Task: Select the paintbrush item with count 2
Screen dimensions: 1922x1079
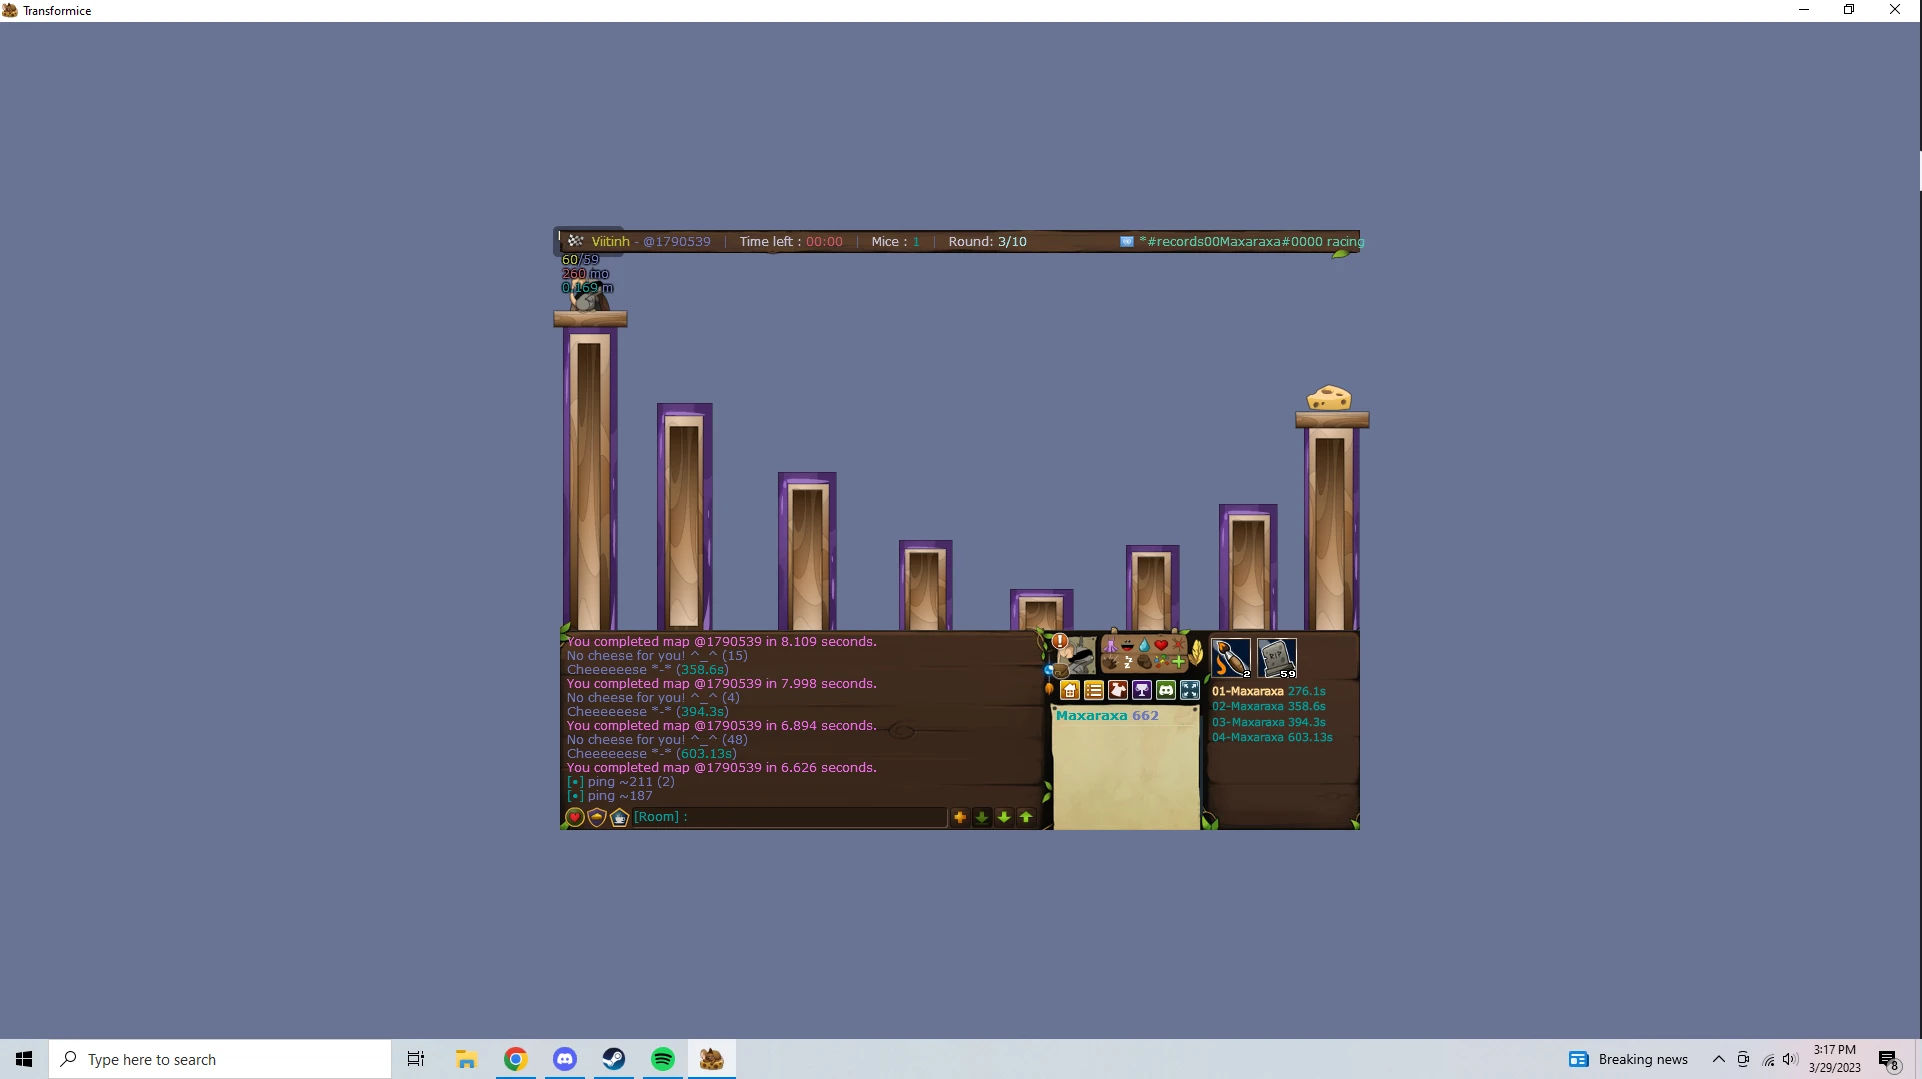Action: click(x=1231, y=658)
